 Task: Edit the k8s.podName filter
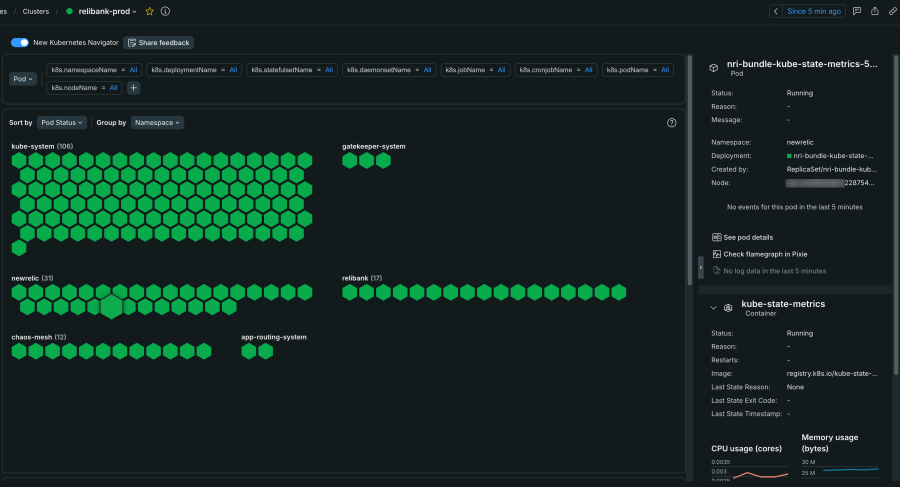(x=638, y=70)
